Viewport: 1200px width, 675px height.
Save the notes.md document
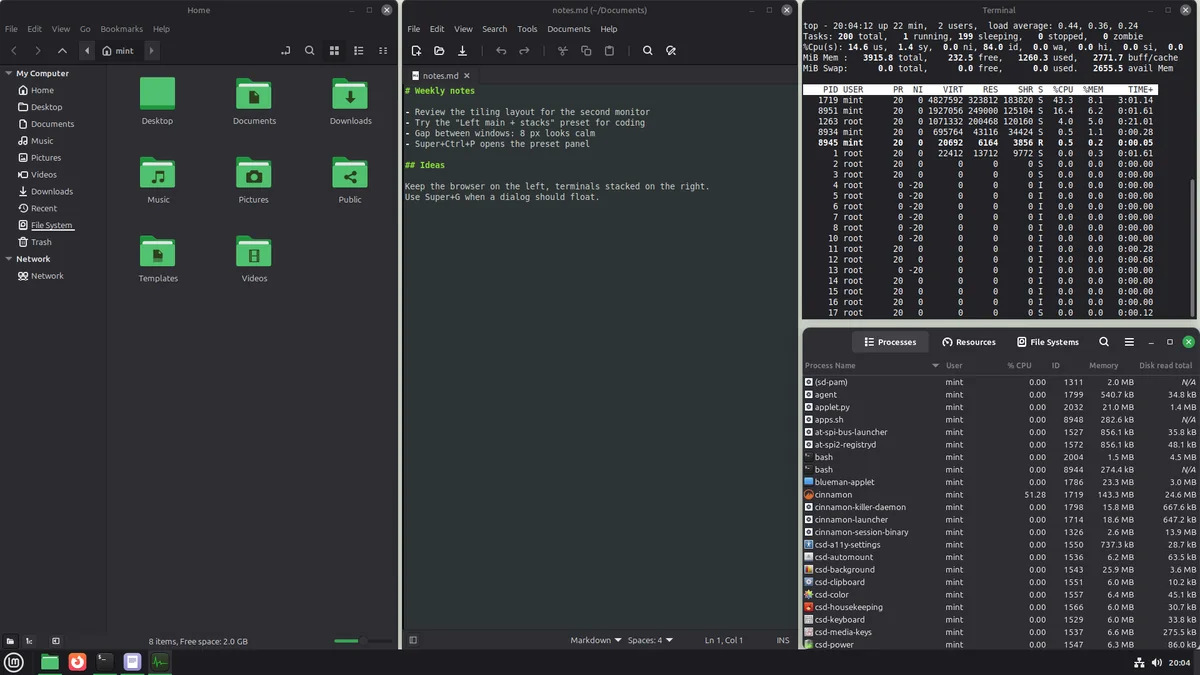(x=462, y=50)
